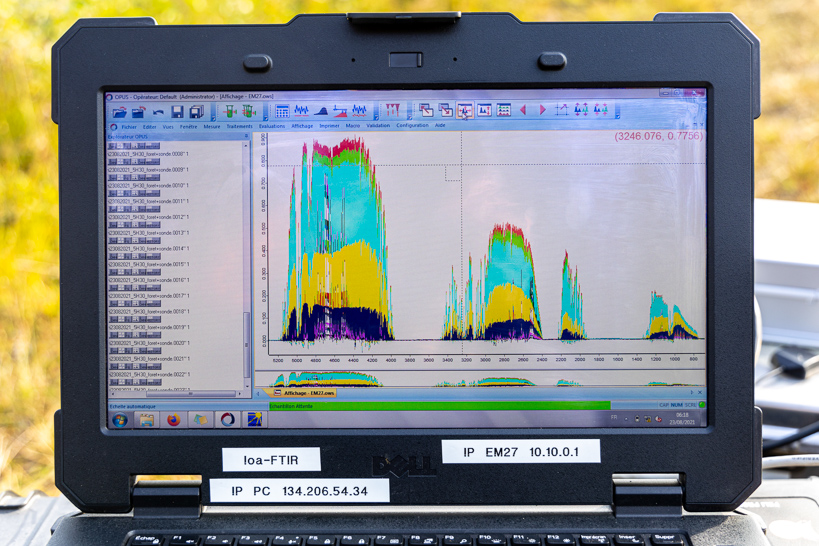Select file entry foret+sonde.0008 in explorer
The height and width of the screenshot is (546, 819).
point(148,154)
